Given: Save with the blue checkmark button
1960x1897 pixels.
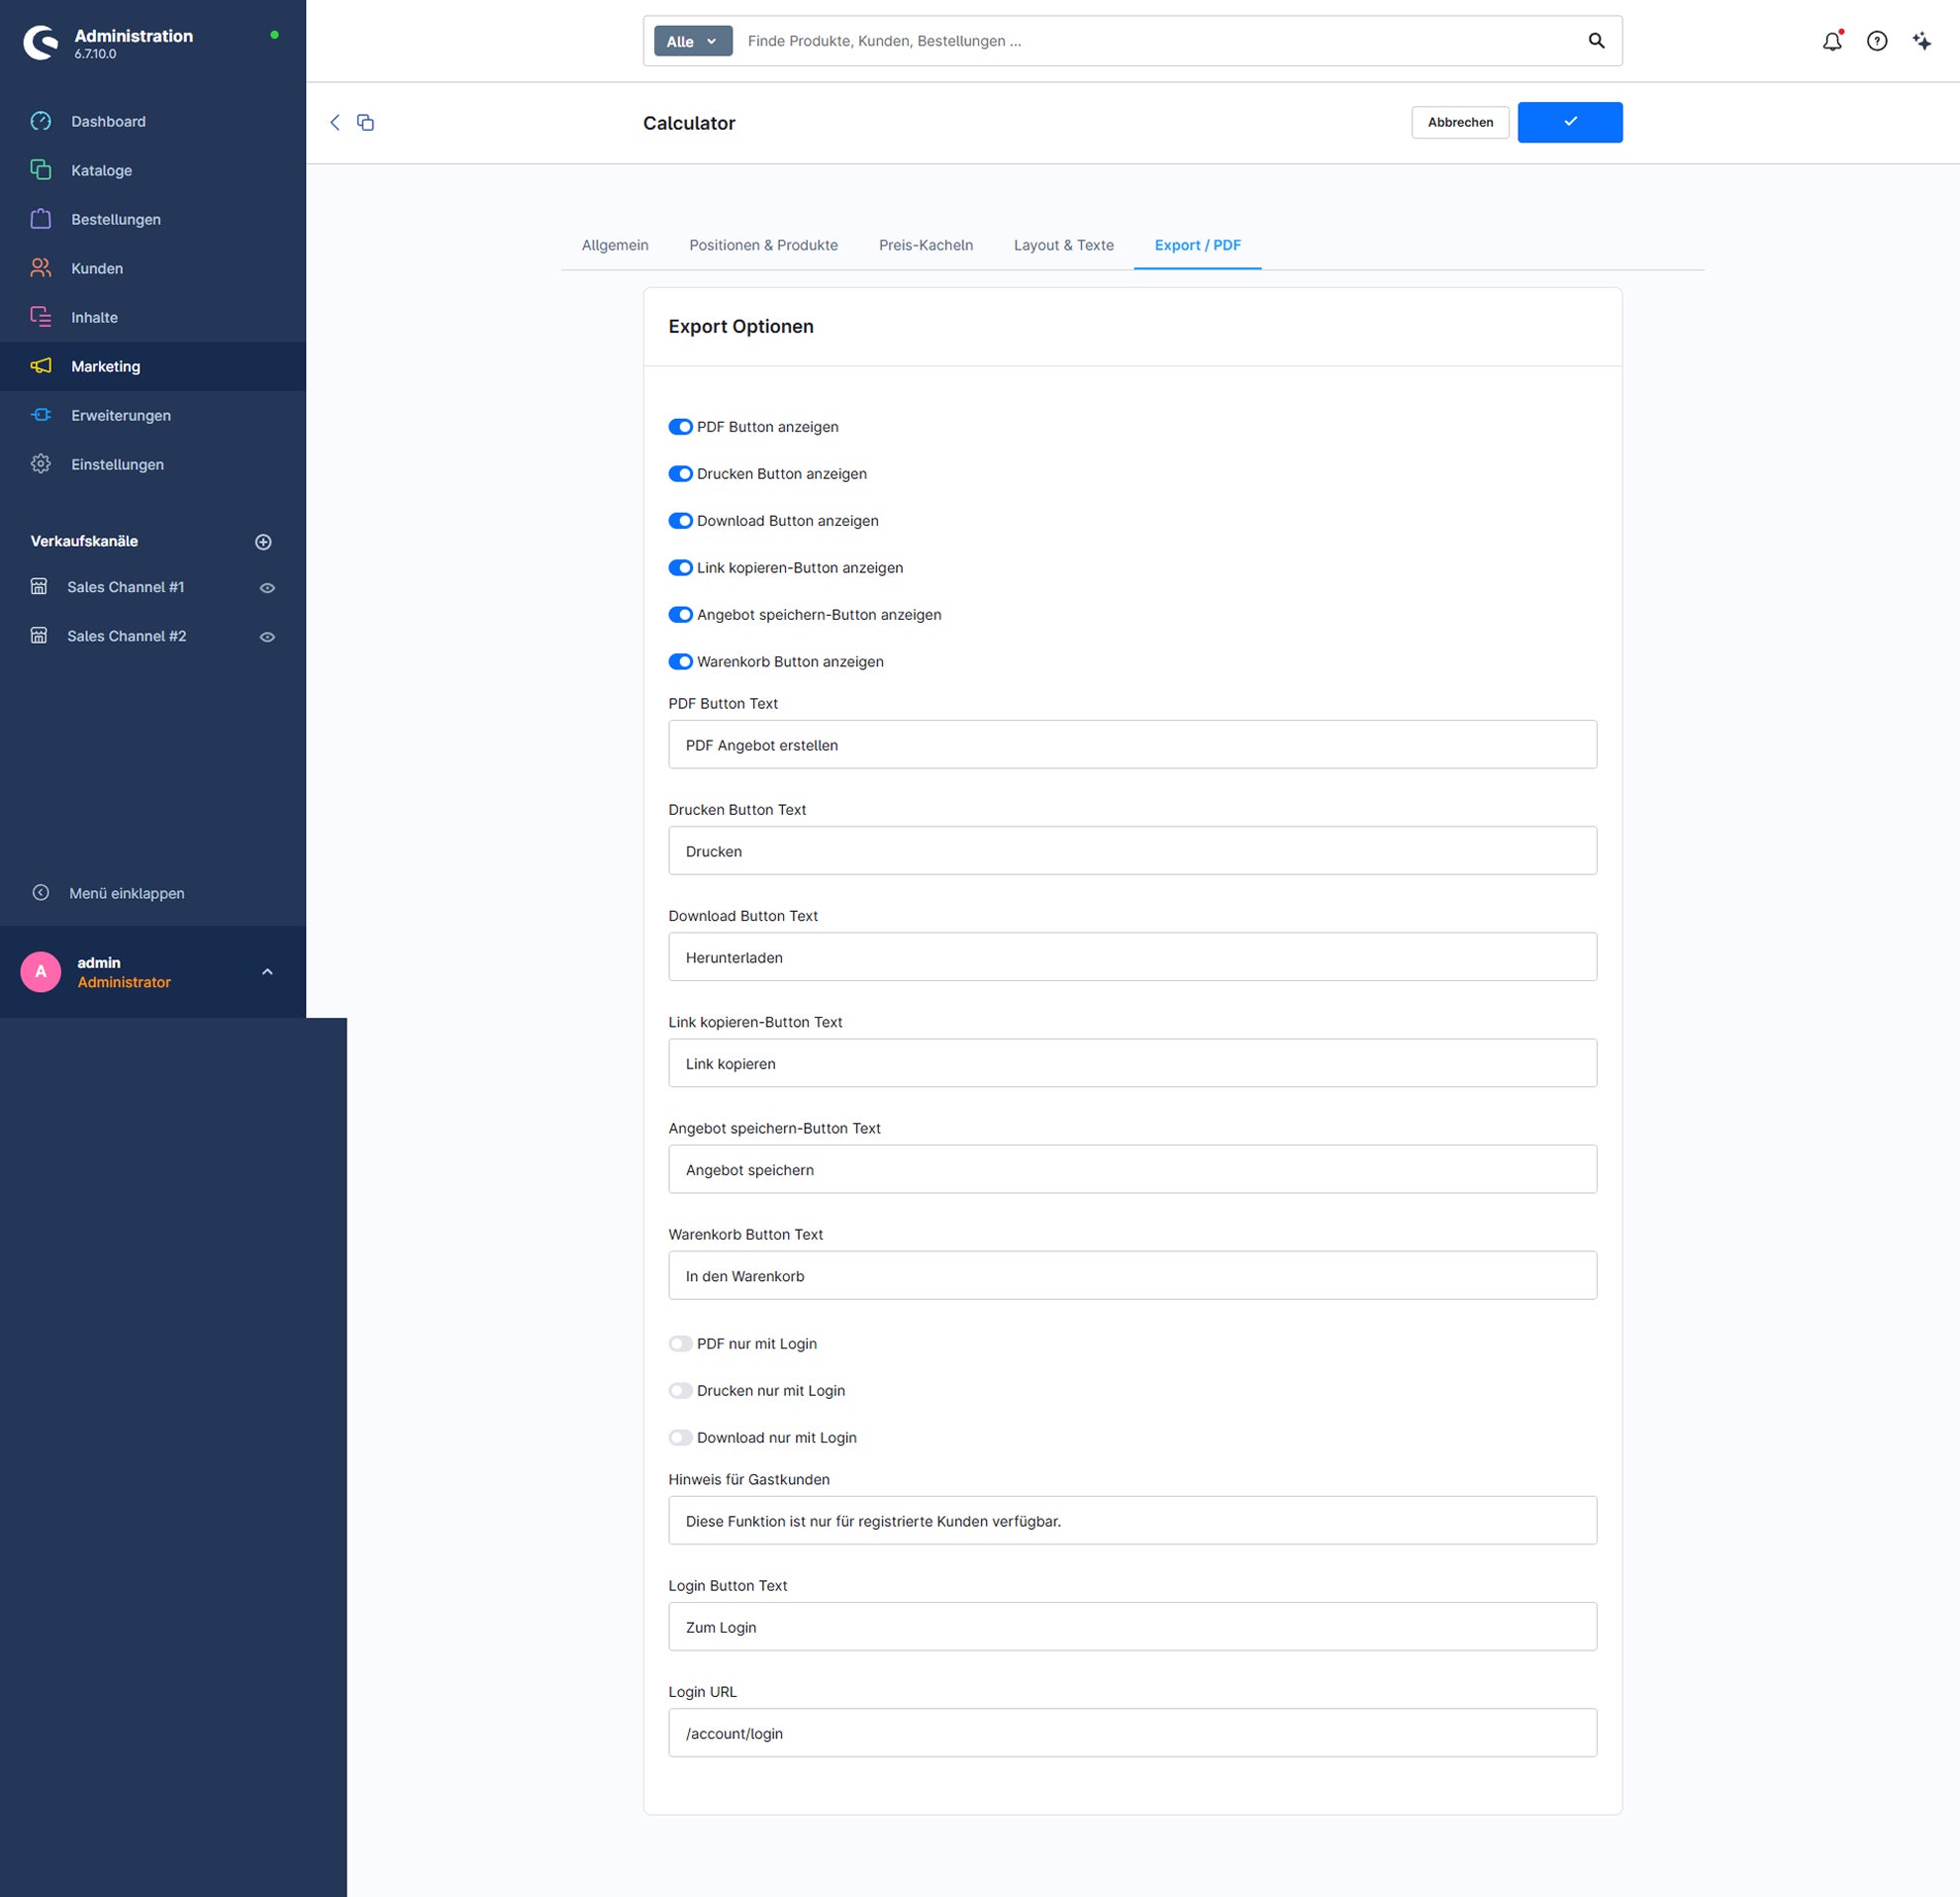Looking at the screenshot, I should click(x=1569, y=122).
